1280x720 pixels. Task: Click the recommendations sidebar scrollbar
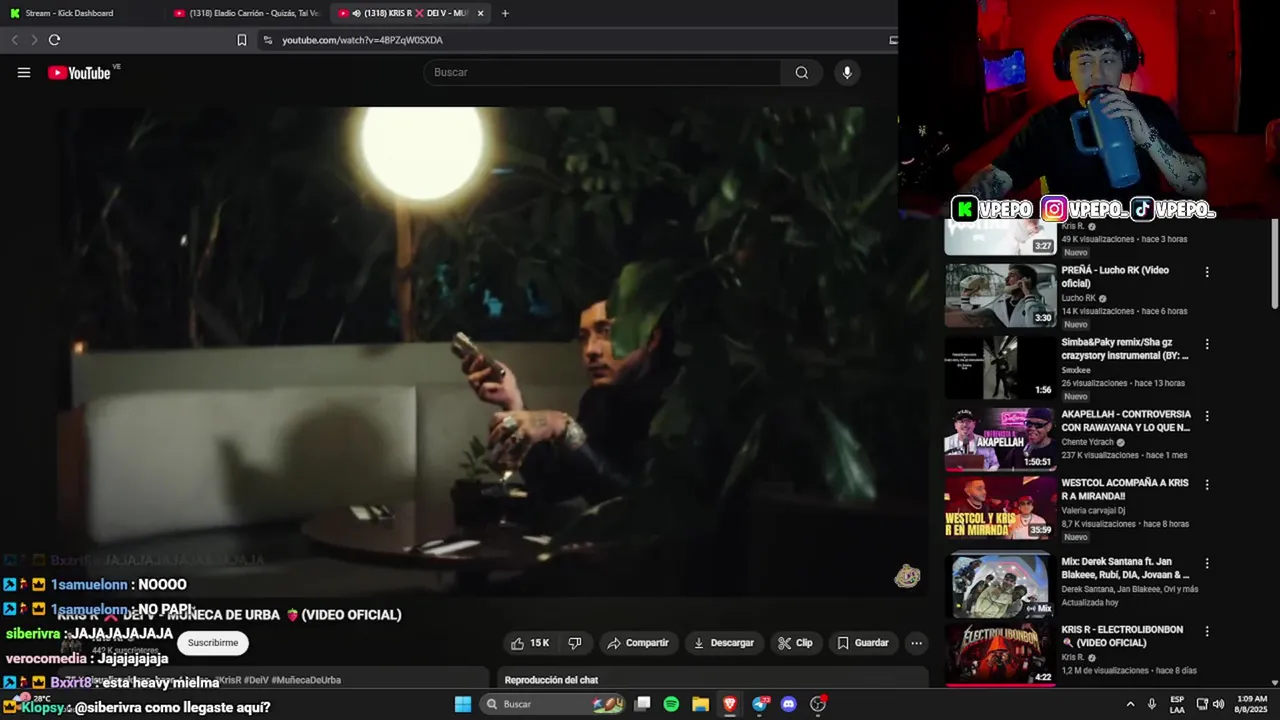(1274, 264)
